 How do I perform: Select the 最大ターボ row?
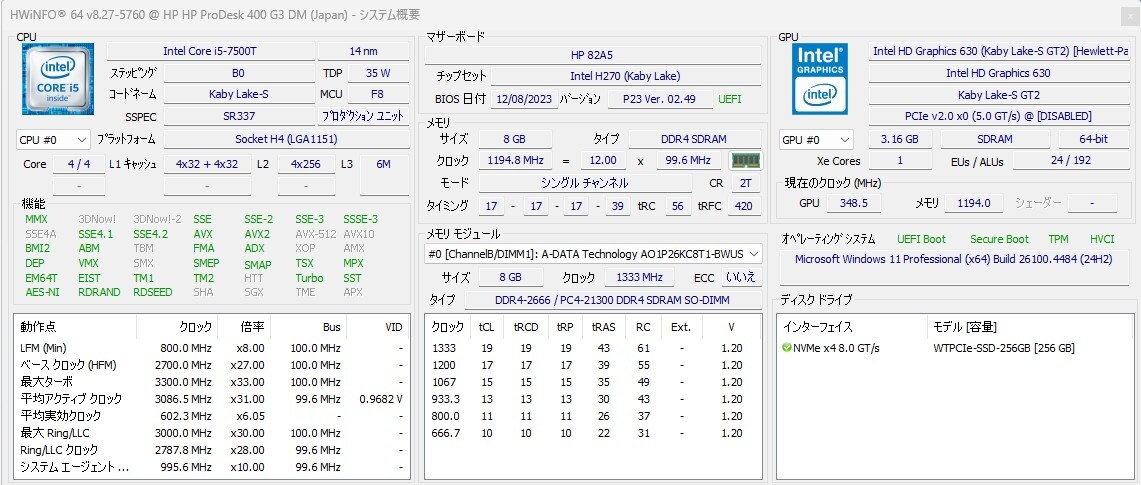pyautogui.click(x=211, y=382)
